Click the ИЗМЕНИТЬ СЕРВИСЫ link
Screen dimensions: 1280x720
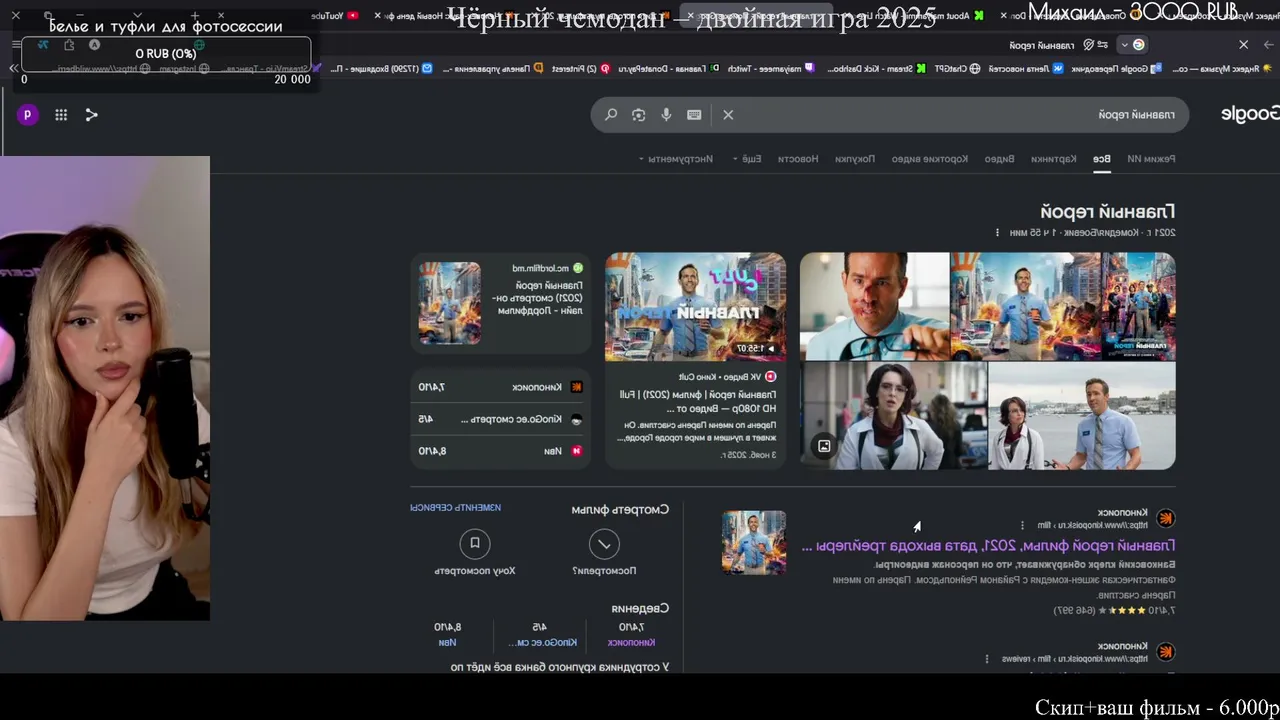[x=455, y=508]
